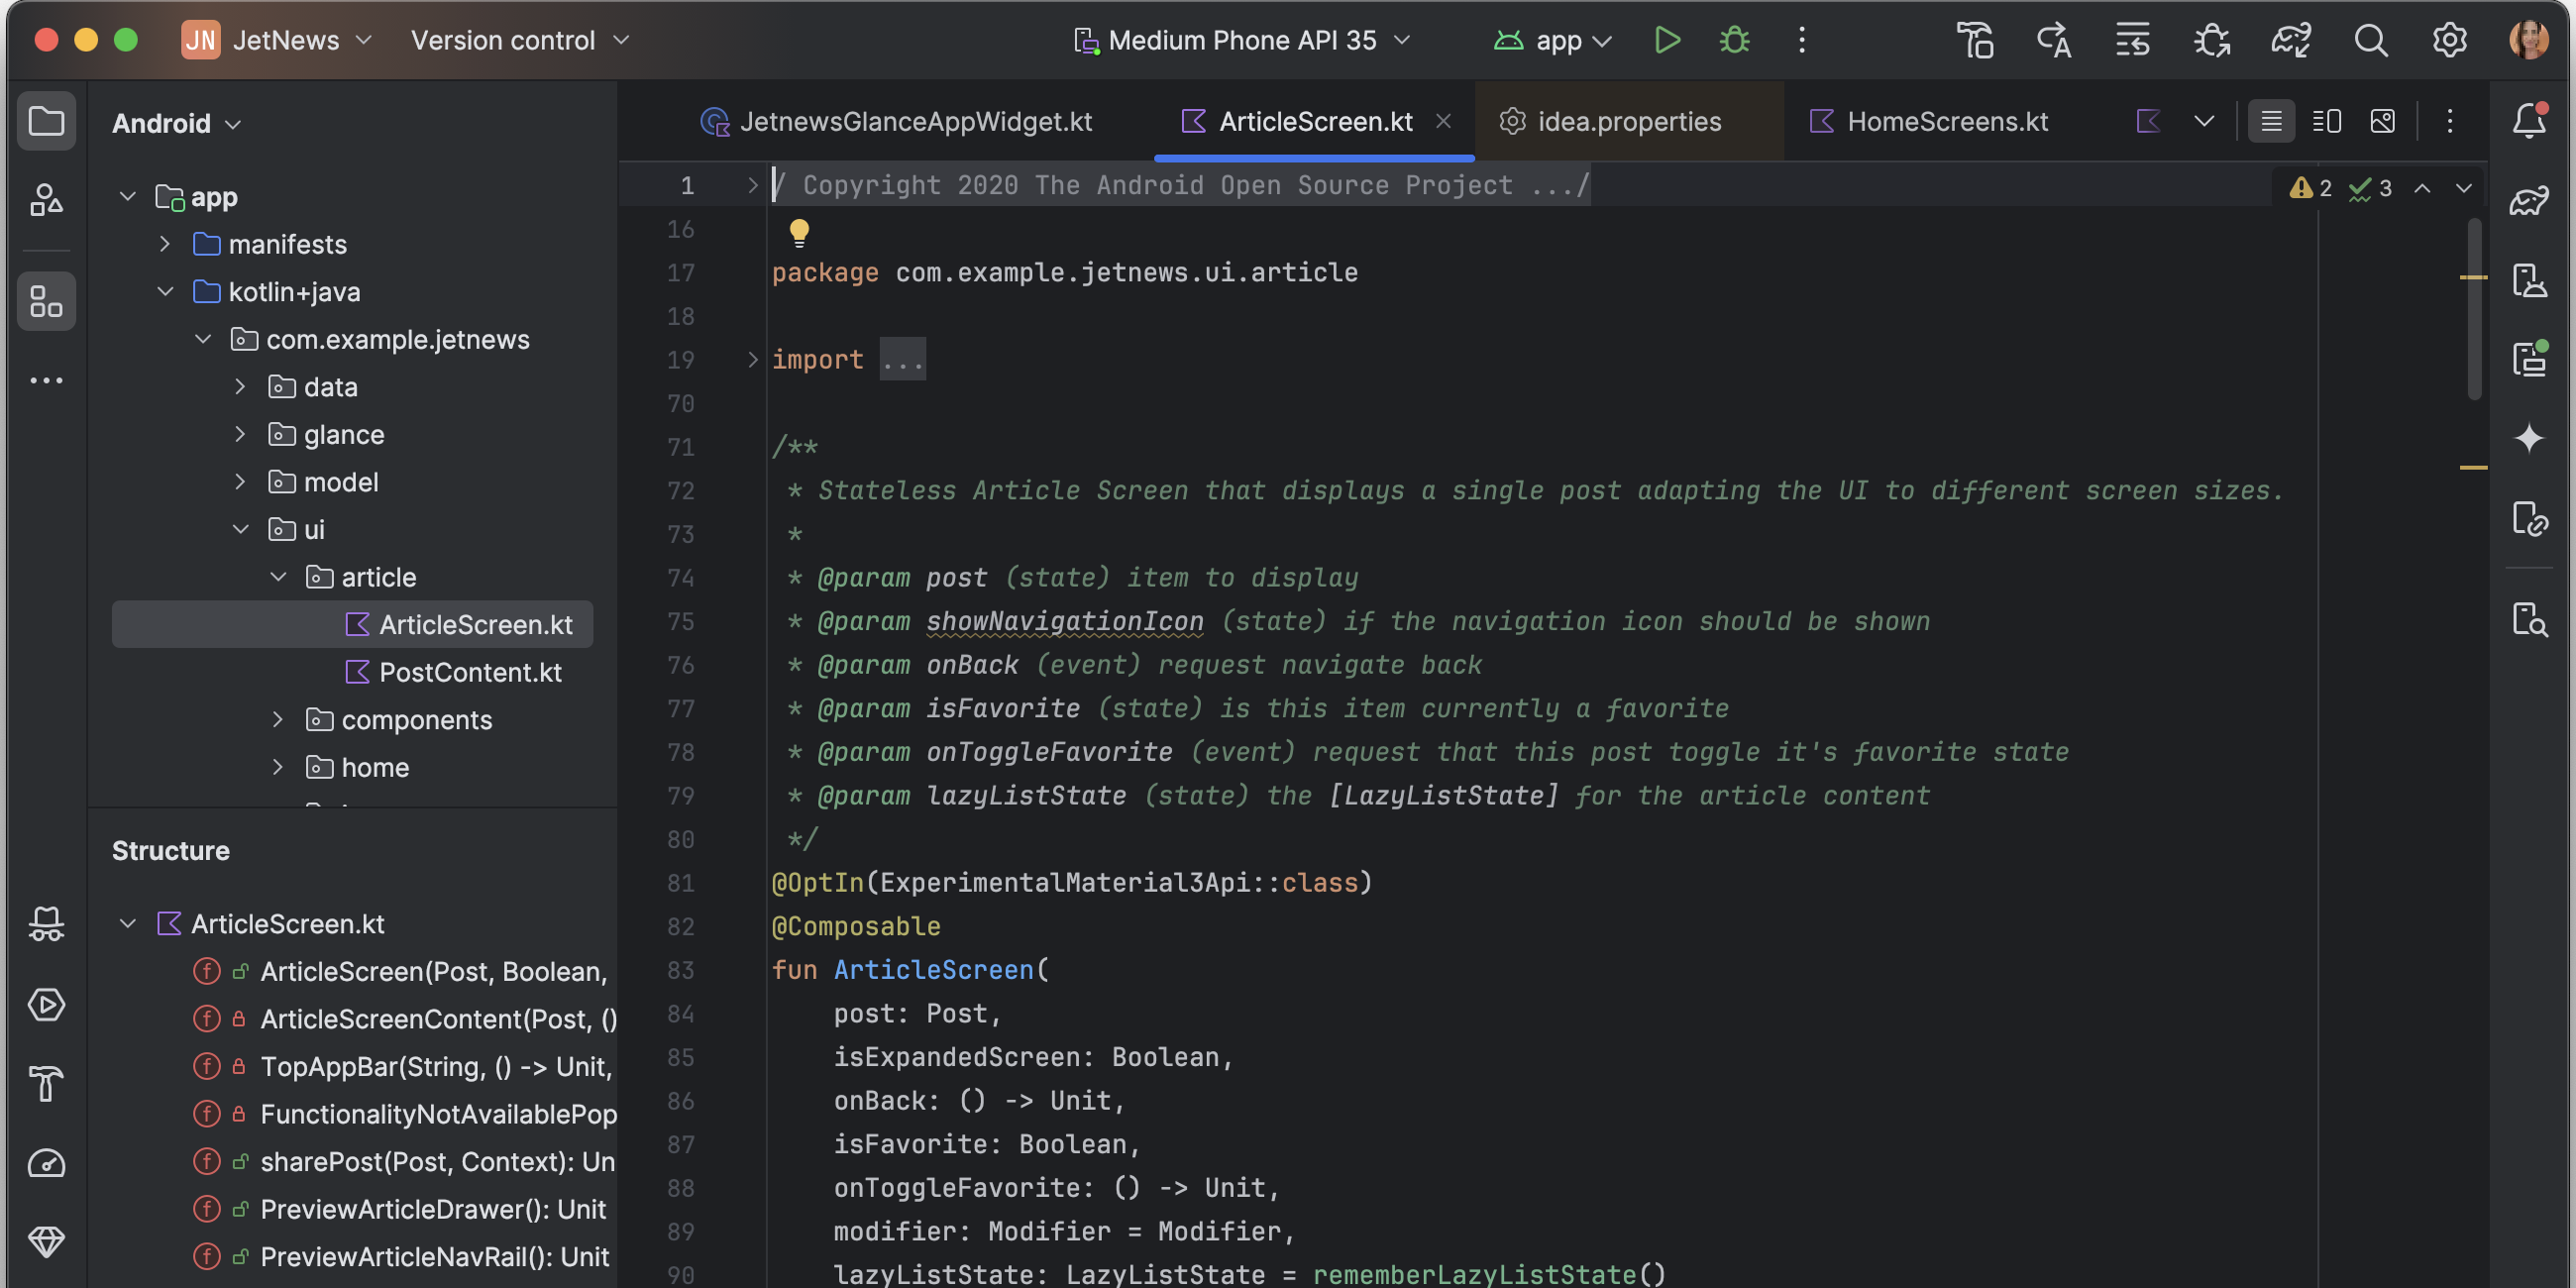Select PostContent.kt in the project tree
The image size is (2576, 1288).
469,672
